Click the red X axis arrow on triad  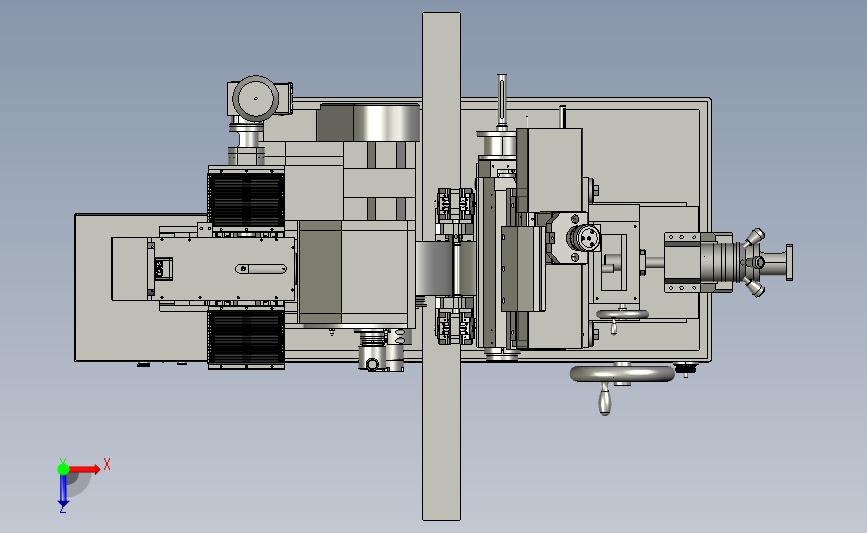tap(84, 469)
